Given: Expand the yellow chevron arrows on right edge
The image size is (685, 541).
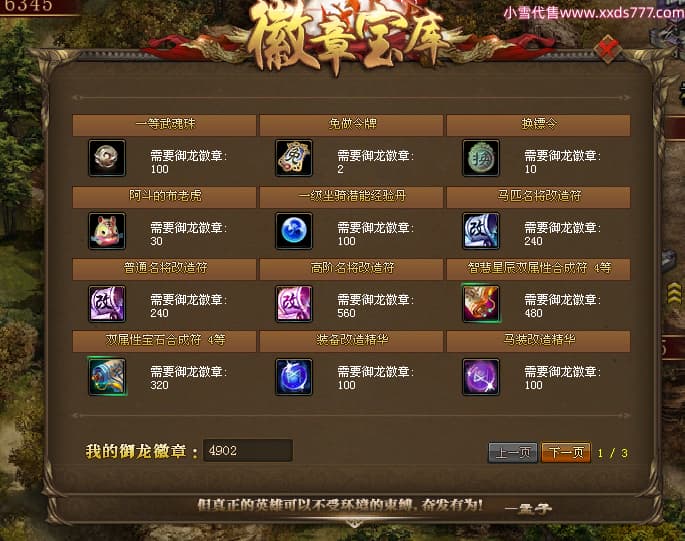Looking at the screenshot, I should pos(675,293).
